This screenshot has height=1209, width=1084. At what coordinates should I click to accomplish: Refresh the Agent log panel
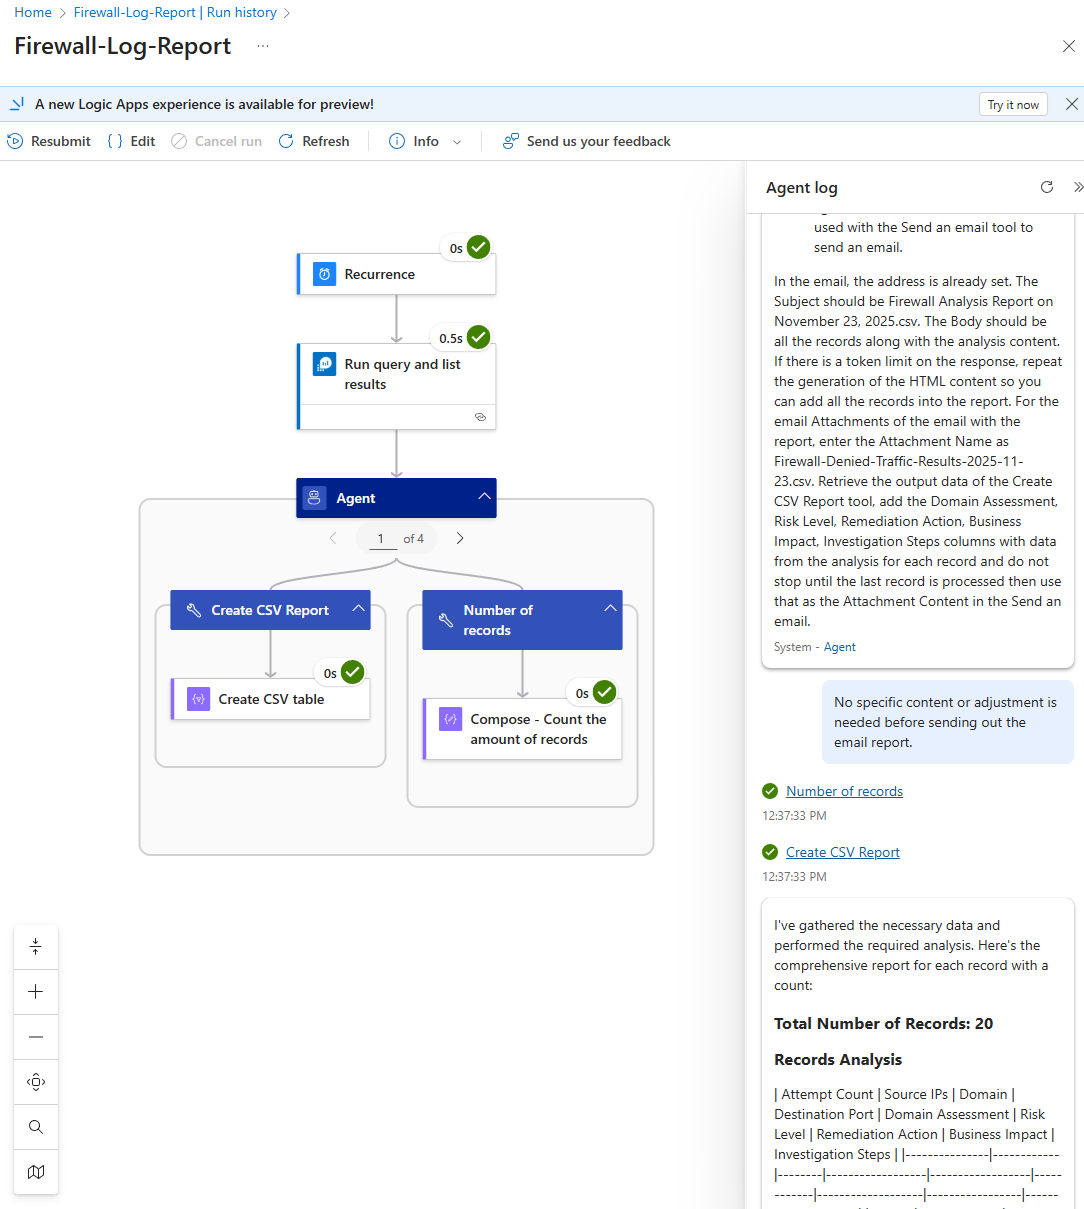pos(1046,187)
